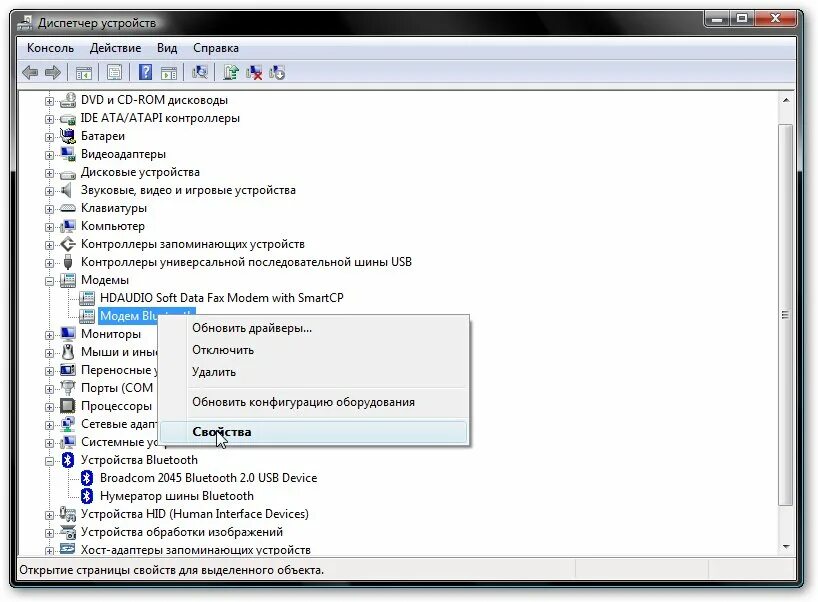Expand the Видеоадаптеры node
818x602 pixels.
[x=49, y=155]
